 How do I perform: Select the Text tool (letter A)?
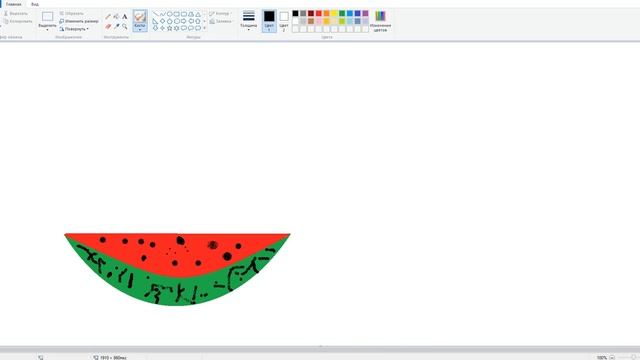click(x=124, y=17)
